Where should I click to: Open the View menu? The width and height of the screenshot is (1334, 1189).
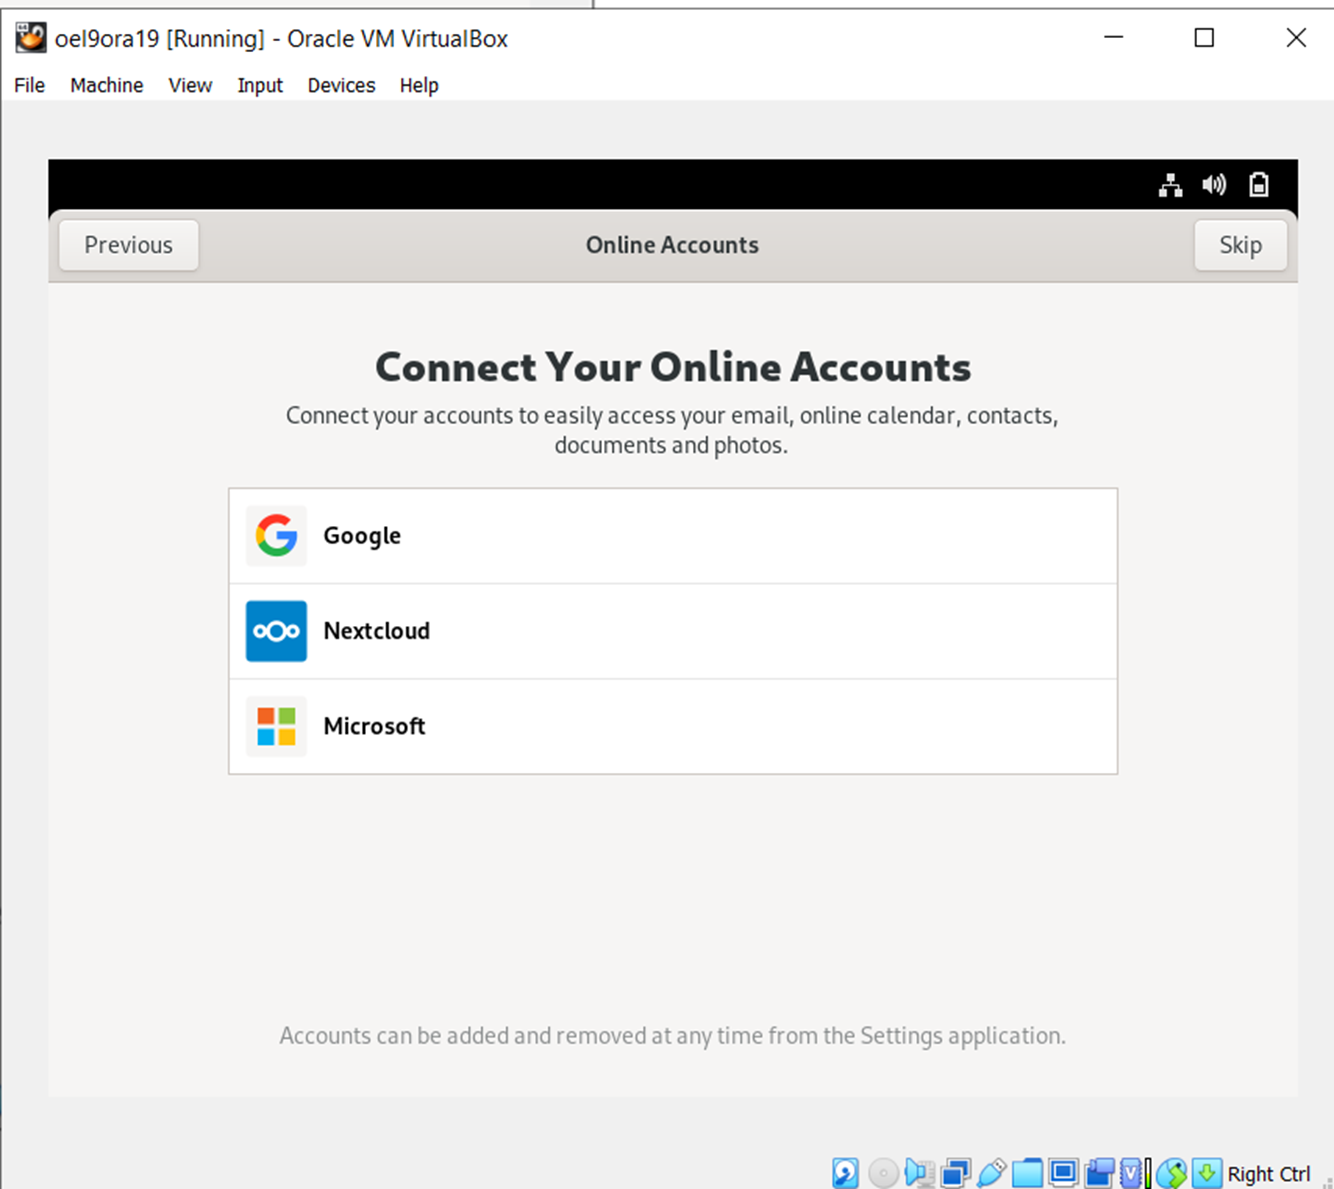(x=190, y=85)
